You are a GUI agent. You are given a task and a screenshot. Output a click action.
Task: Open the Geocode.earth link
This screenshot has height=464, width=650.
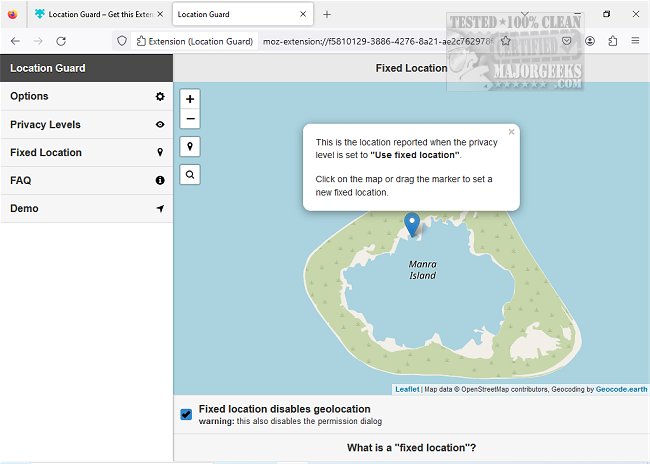click(620, 389)
